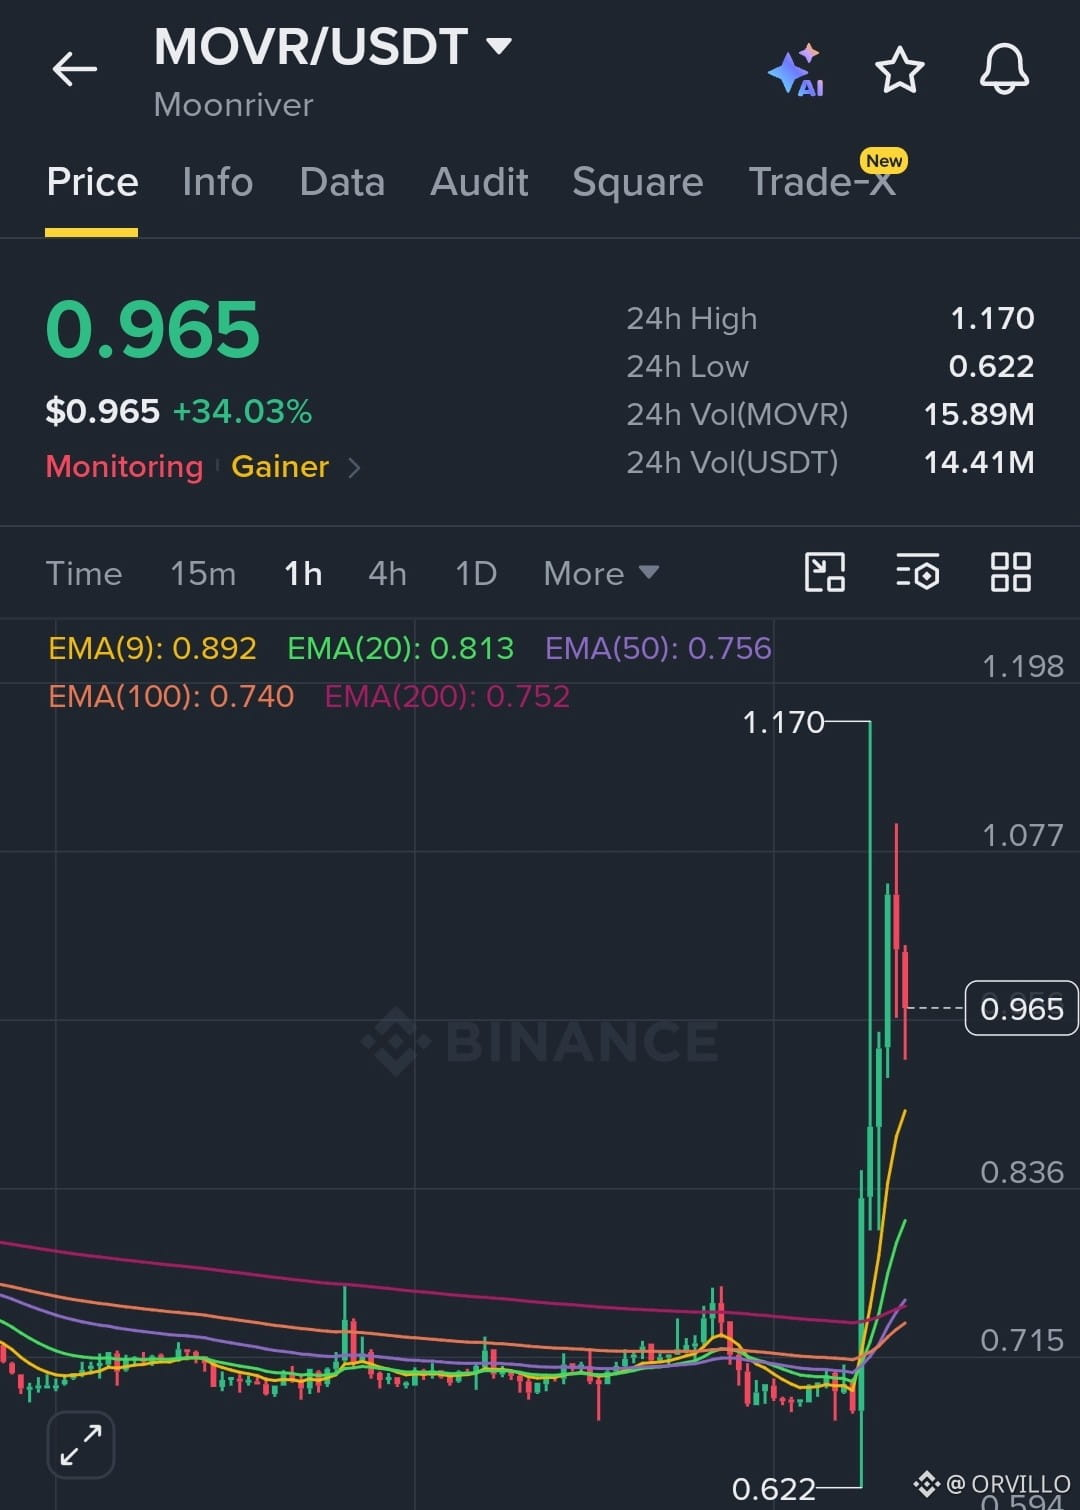Screen dimensions: 1080x1510
Task: Switch to the Price tab
Action: (x=92, y=182)
